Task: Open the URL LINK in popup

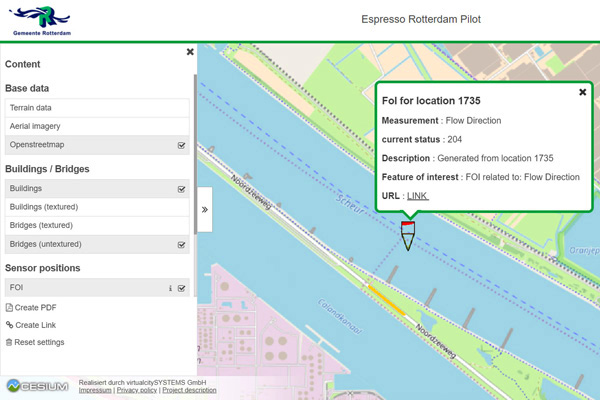Action: click(417, 196)
